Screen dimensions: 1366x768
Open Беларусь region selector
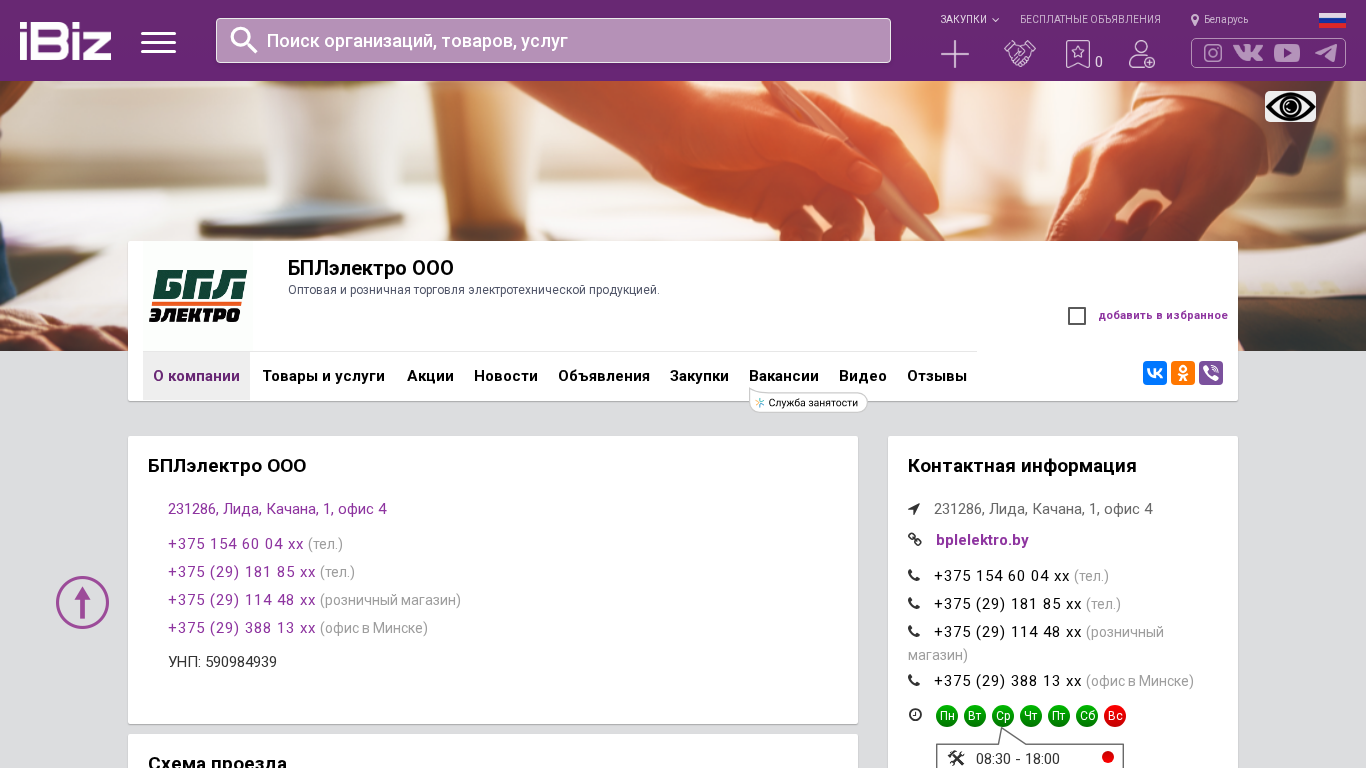tap(1219, 19)
